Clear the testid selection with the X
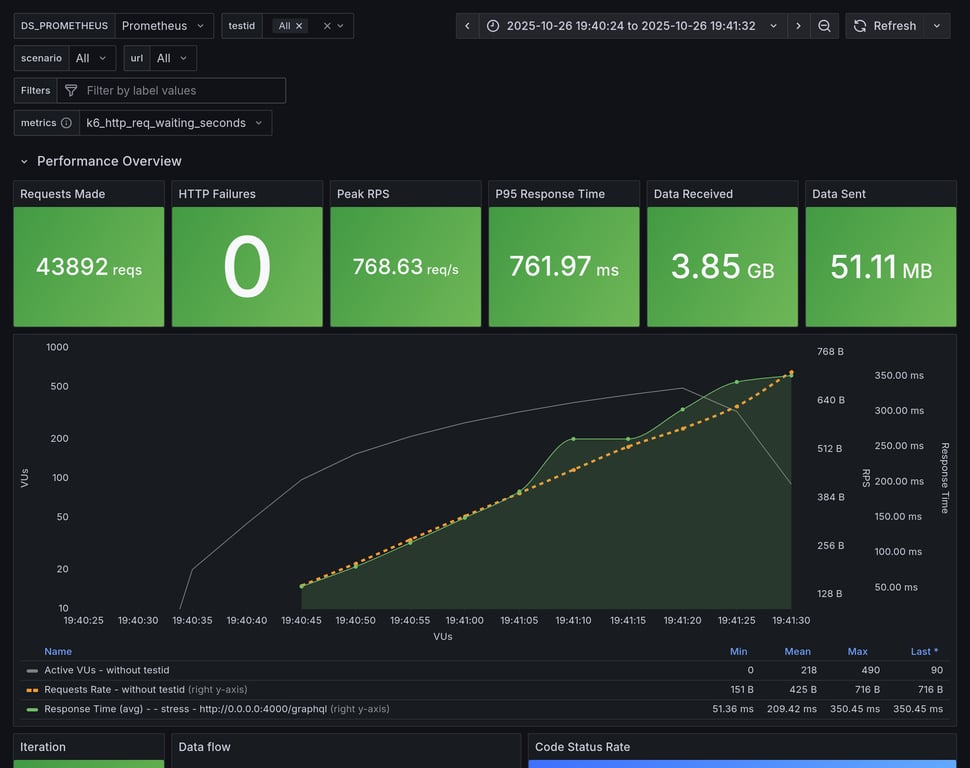The image size is (970, 768). click(x=326, y=26)
